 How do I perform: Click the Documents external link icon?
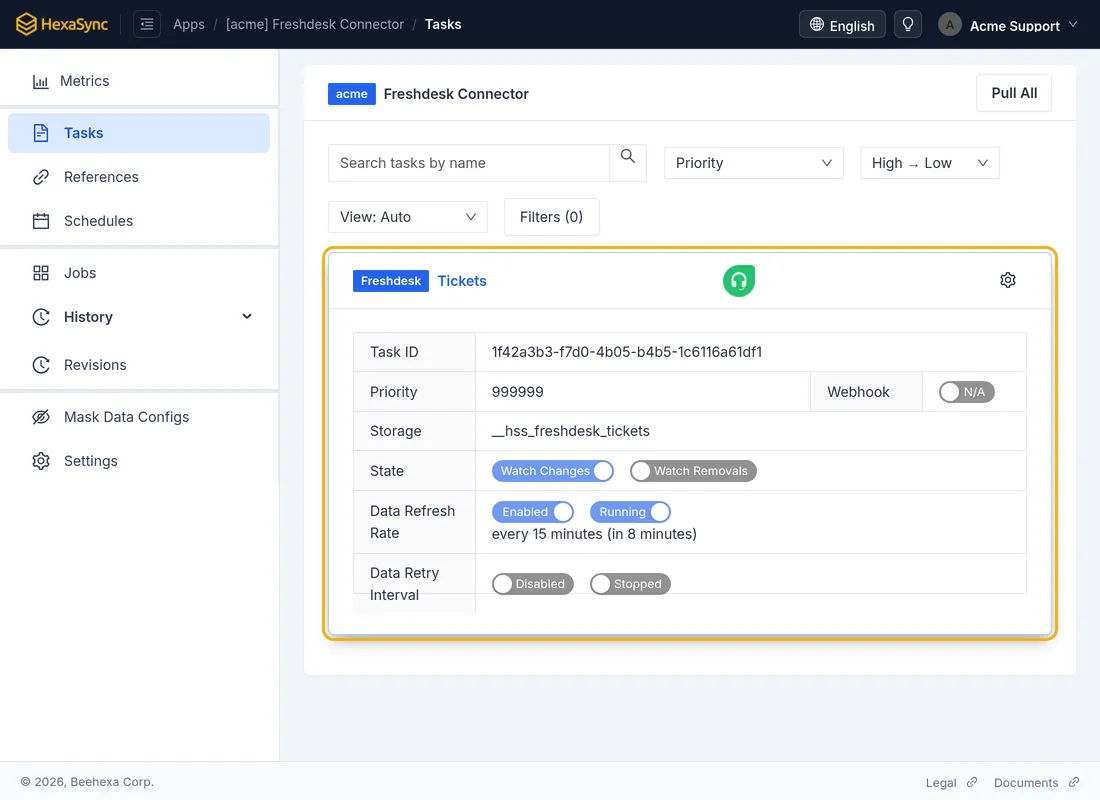click(x=1074, y=782)
